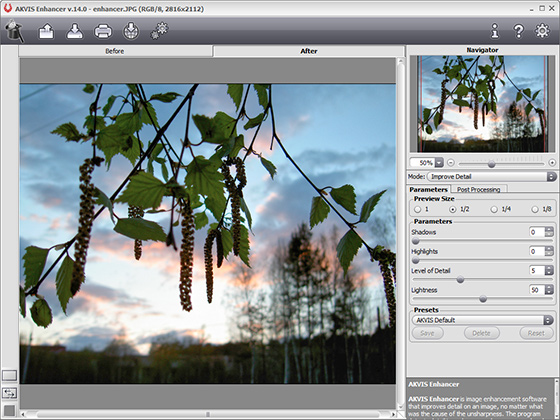Click the open image upload icon

[x=46, y=31]
